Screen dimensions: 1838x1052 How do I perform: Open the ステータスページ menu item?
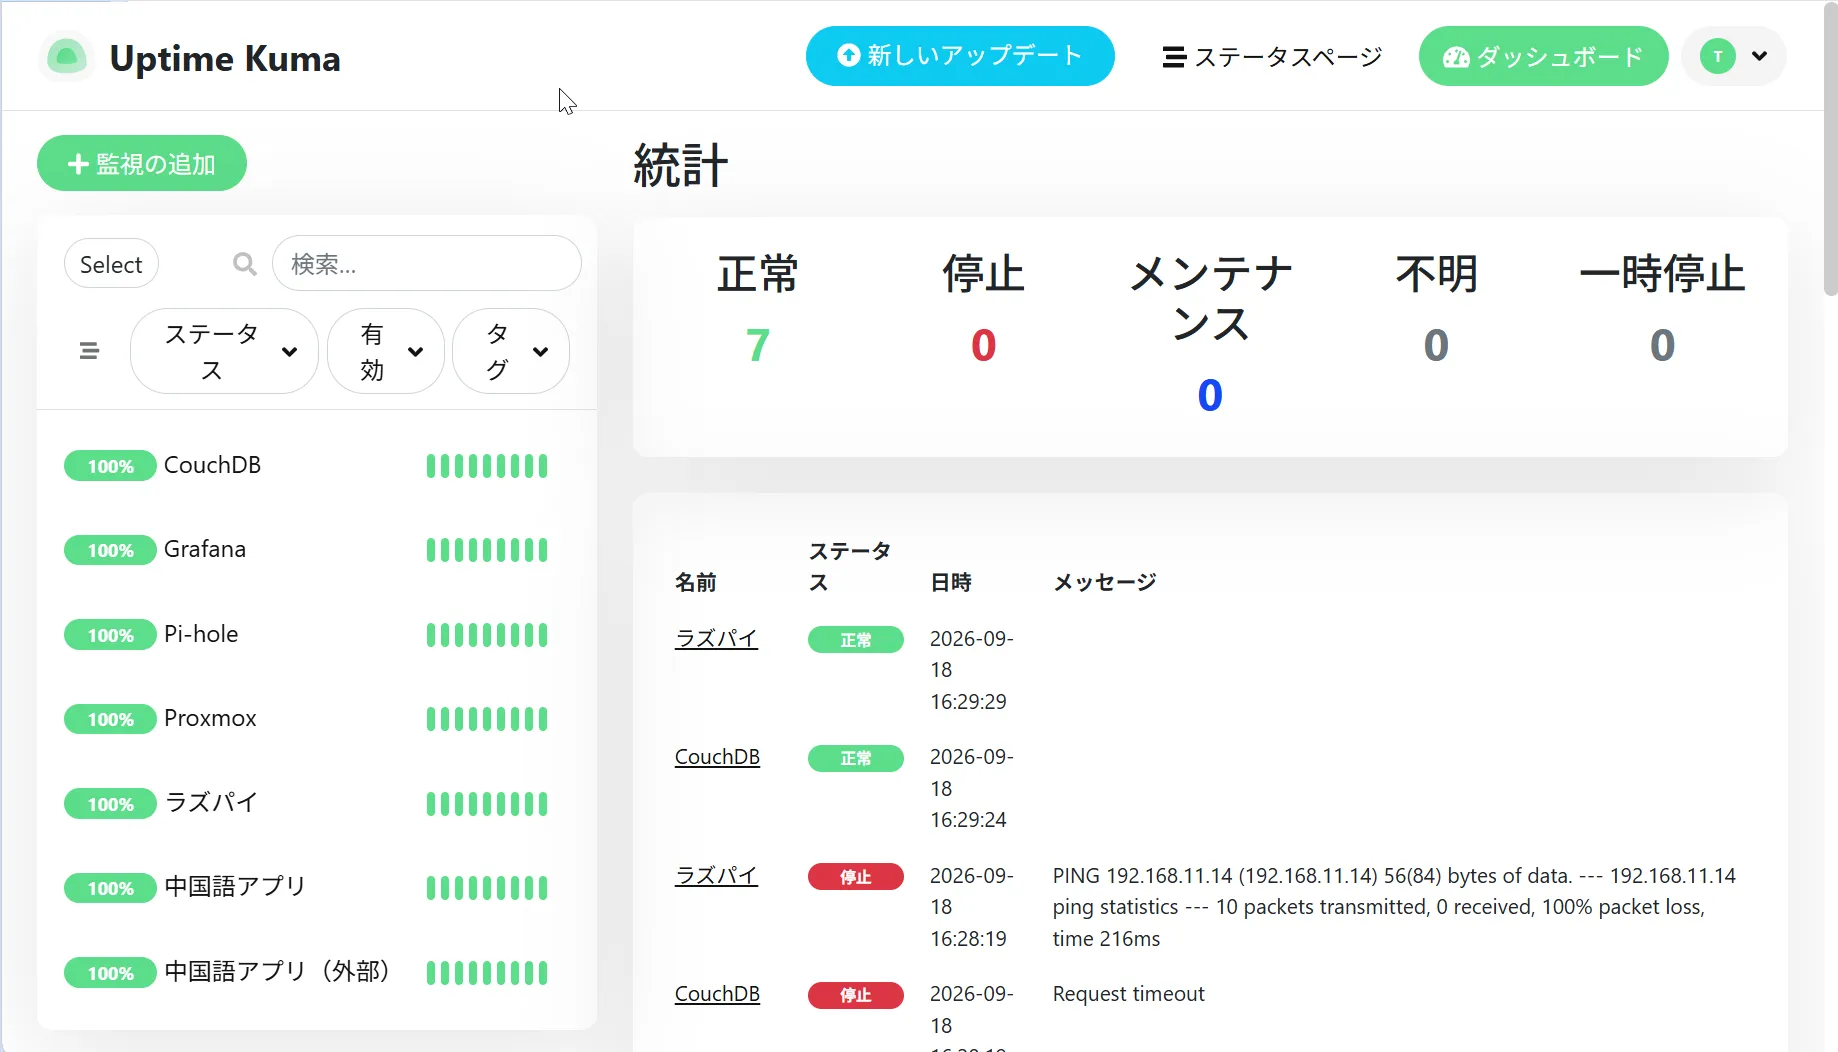[x=1272, y=57]
